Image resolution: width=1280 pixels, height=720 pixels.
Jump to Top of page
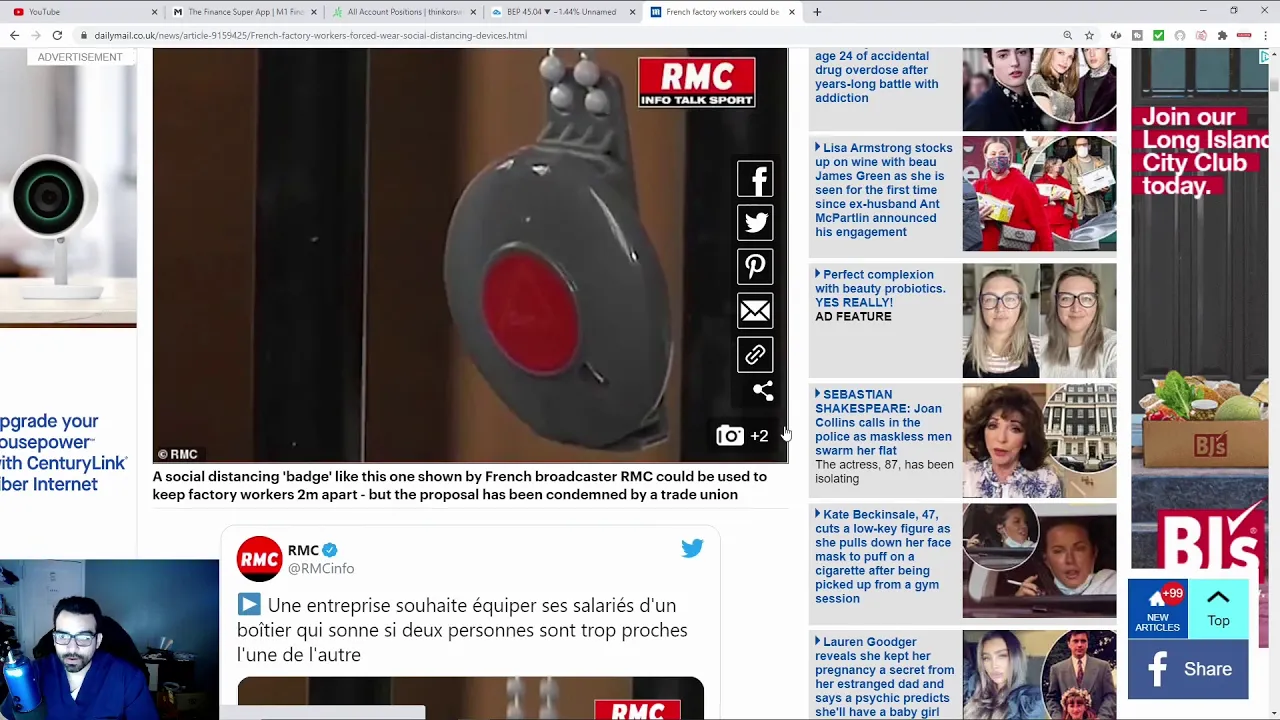point(1218,609)
